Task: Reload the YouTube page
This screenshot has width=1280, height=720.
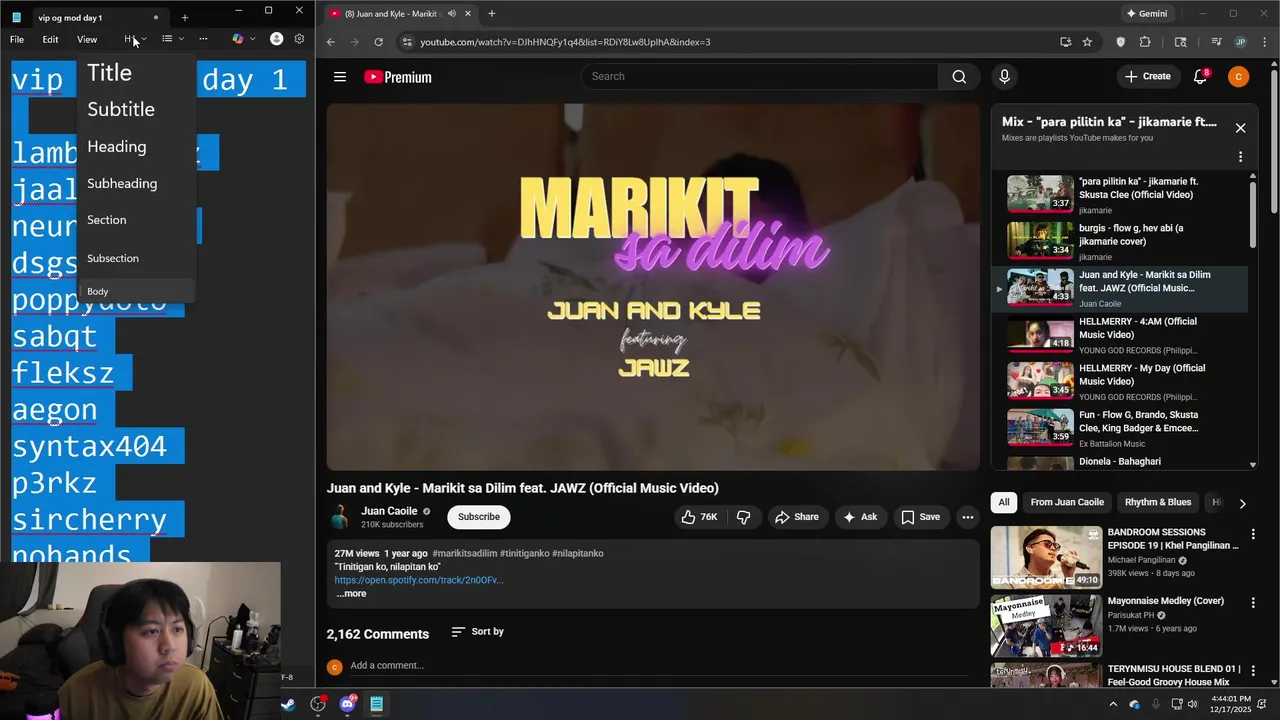Action: (378, 42)
